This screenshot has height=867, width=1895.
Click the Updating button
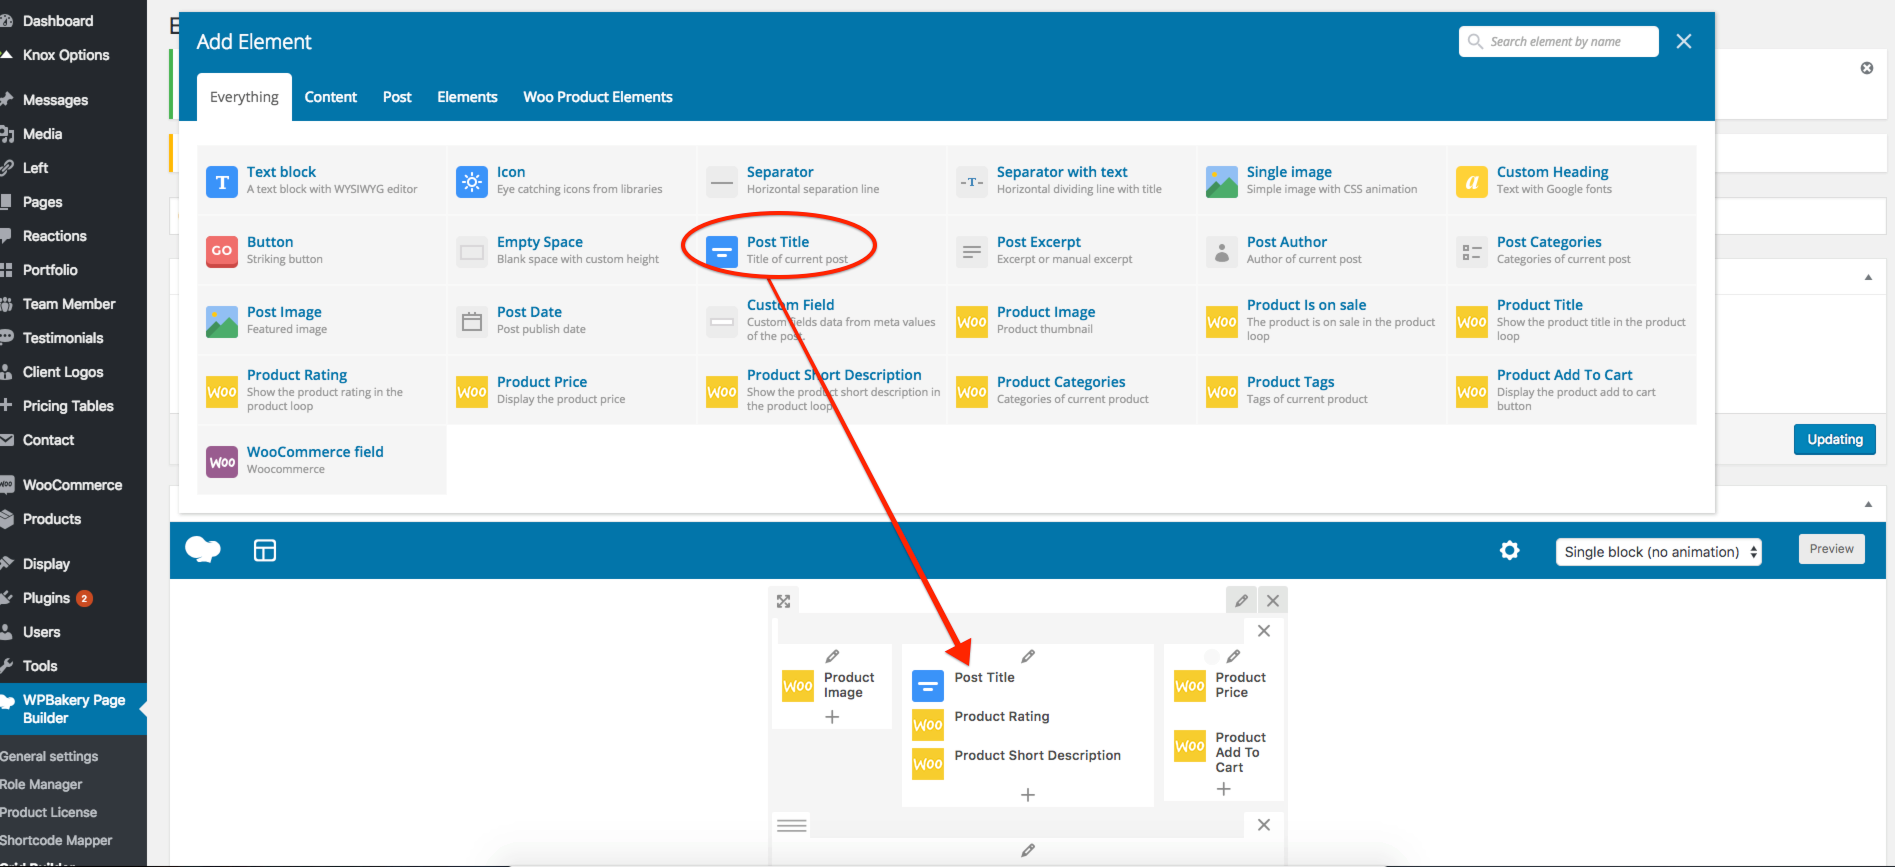coord(1835,439)
